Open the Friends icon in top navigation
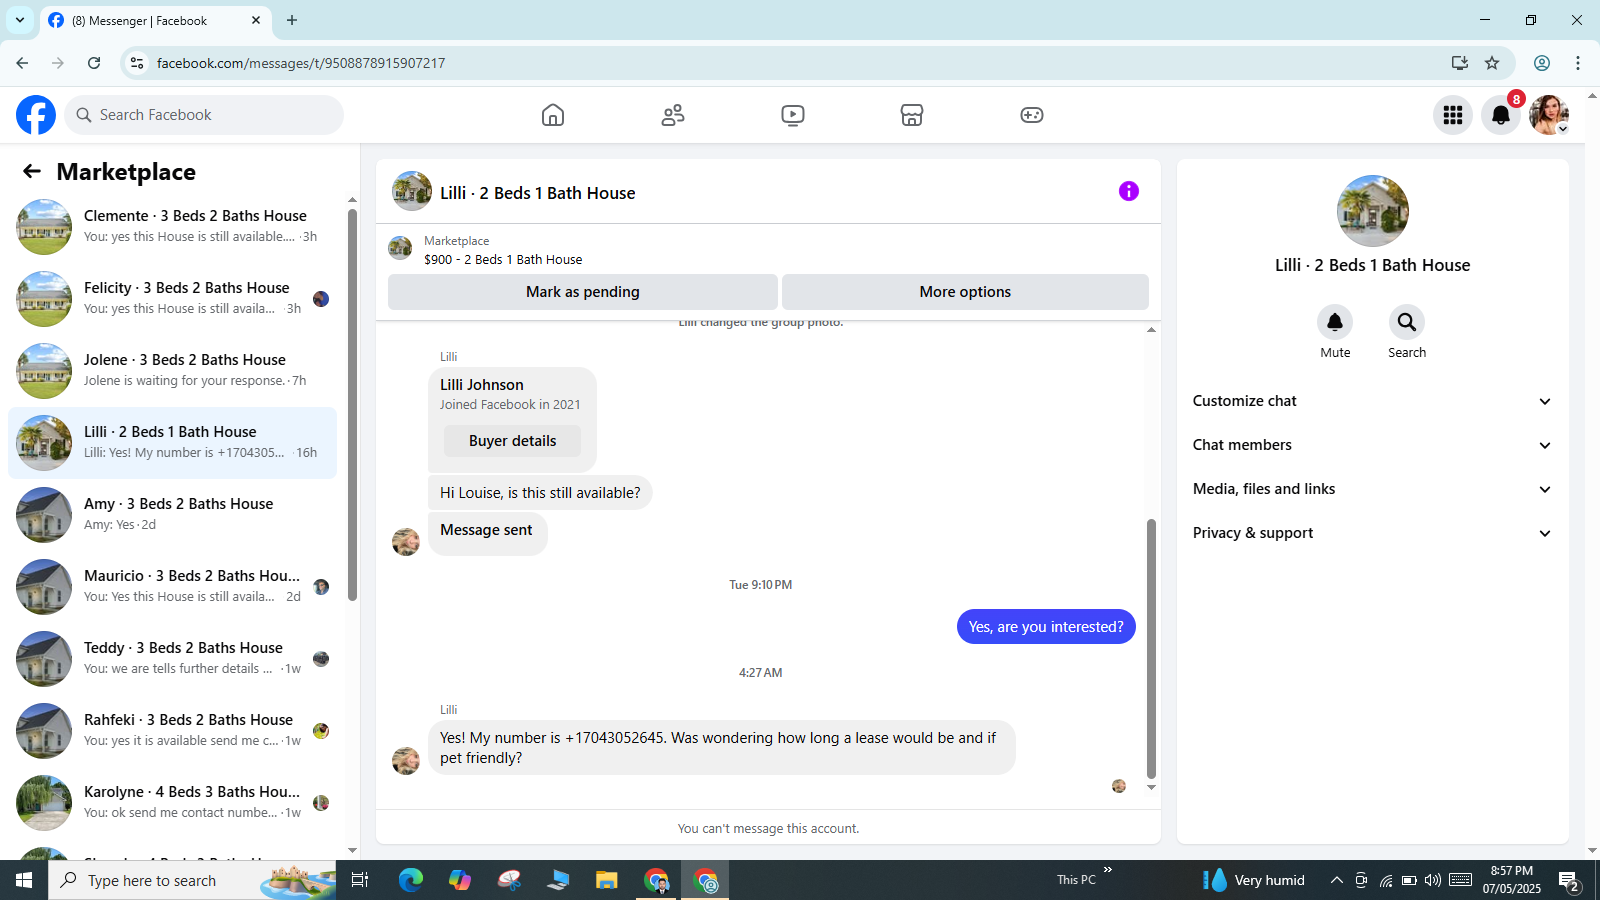This screenshot has height=900, width=1600. click(673, 115)
